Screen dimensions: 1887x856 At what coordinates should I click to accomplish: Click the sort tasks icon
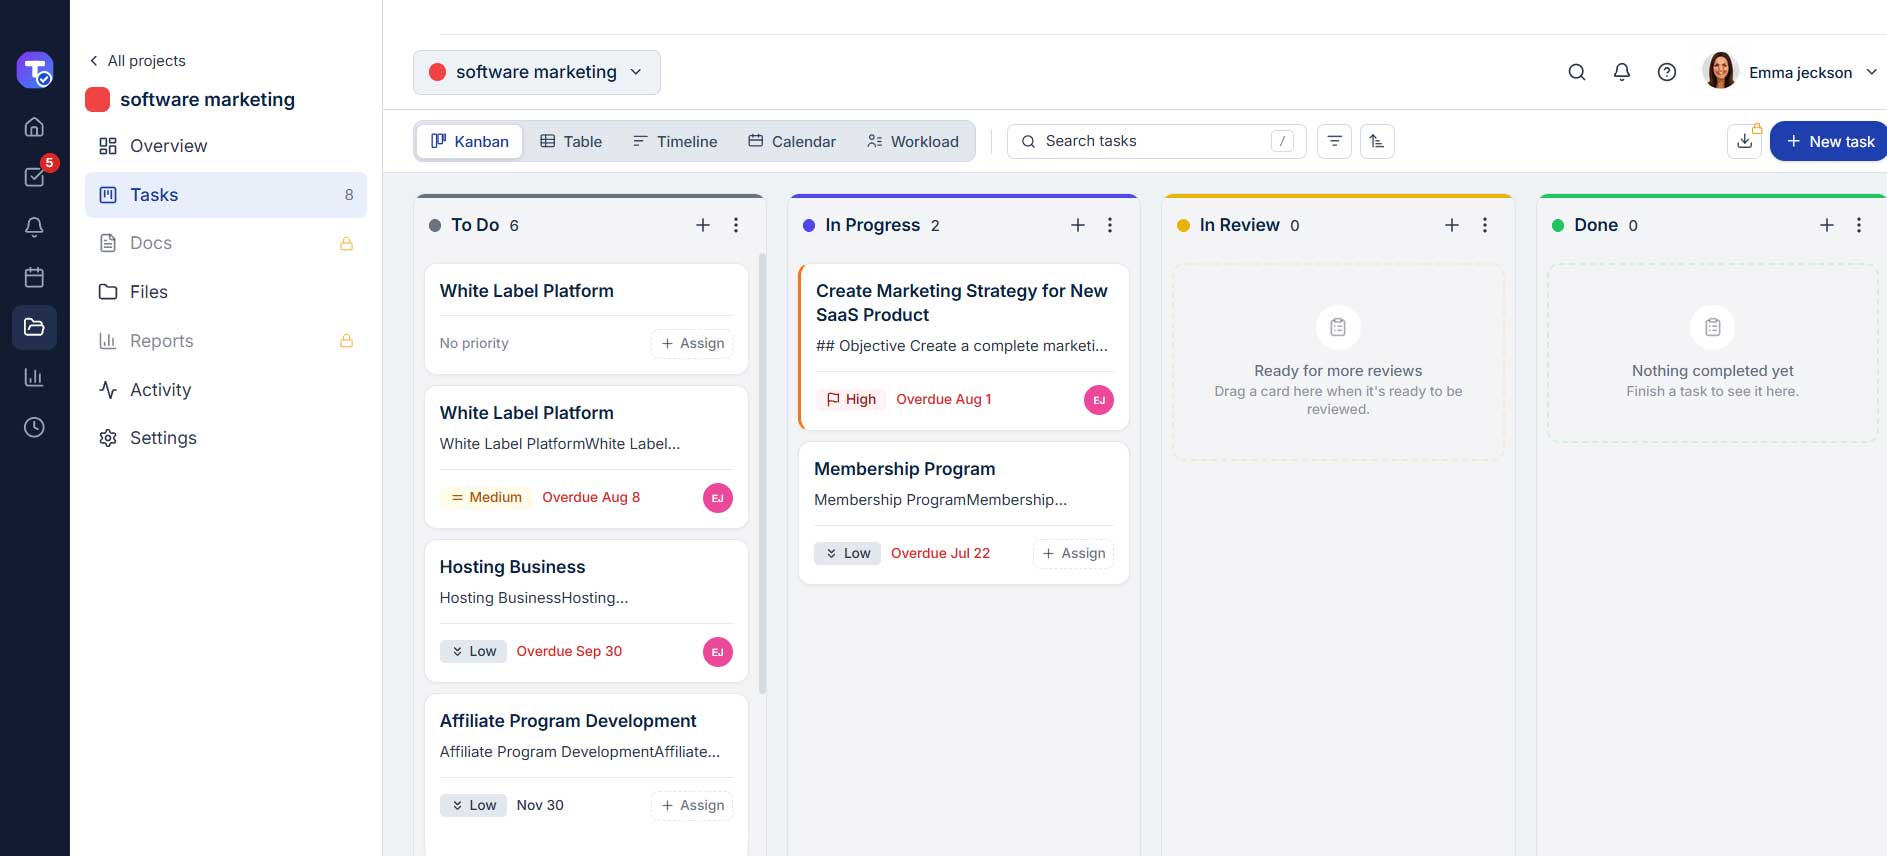(1377, 141)
